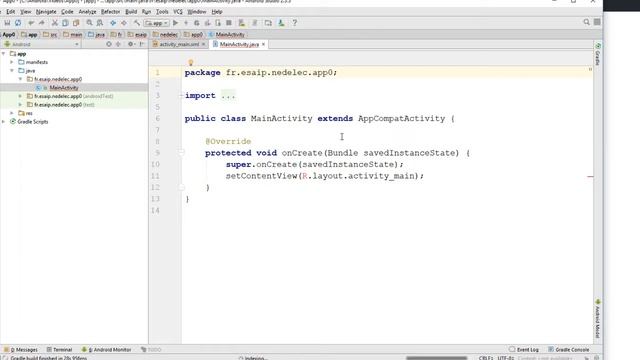
Task: Click the Copy icon in toolbar
Action: [x=65, y=23]
